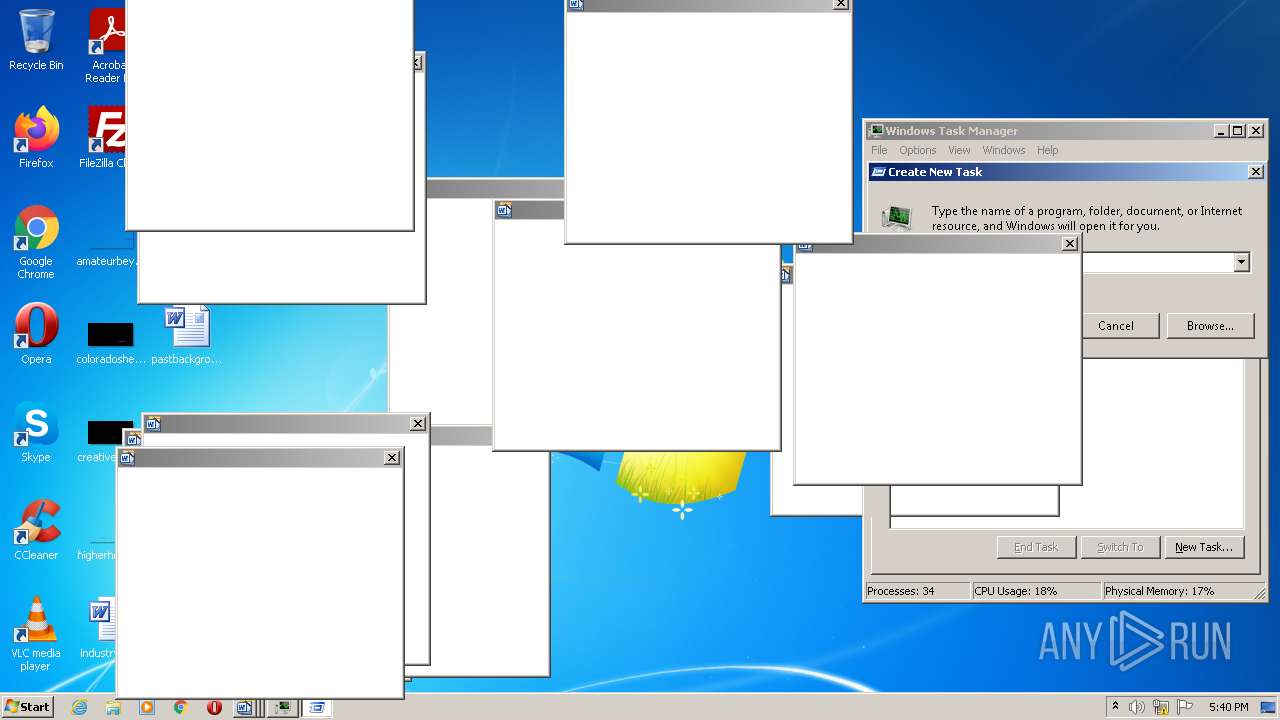This screenshot has height=720, width=1280.
Task: Launch Opera from the desktop
Action: 36,334
